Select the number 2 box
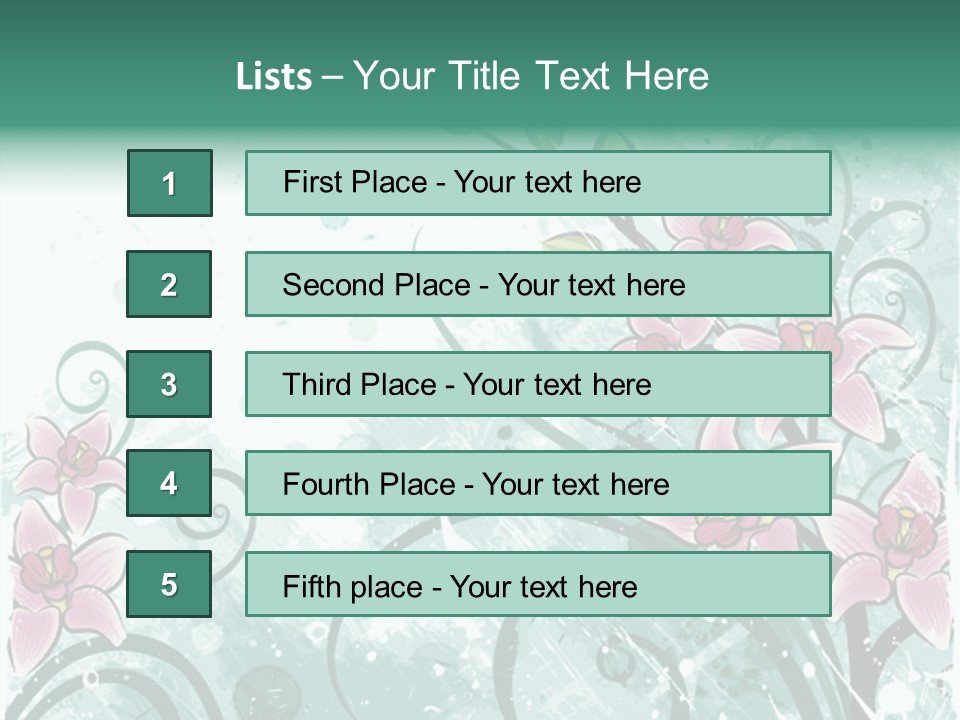This screenshot has width=960, height=720. 169,284
